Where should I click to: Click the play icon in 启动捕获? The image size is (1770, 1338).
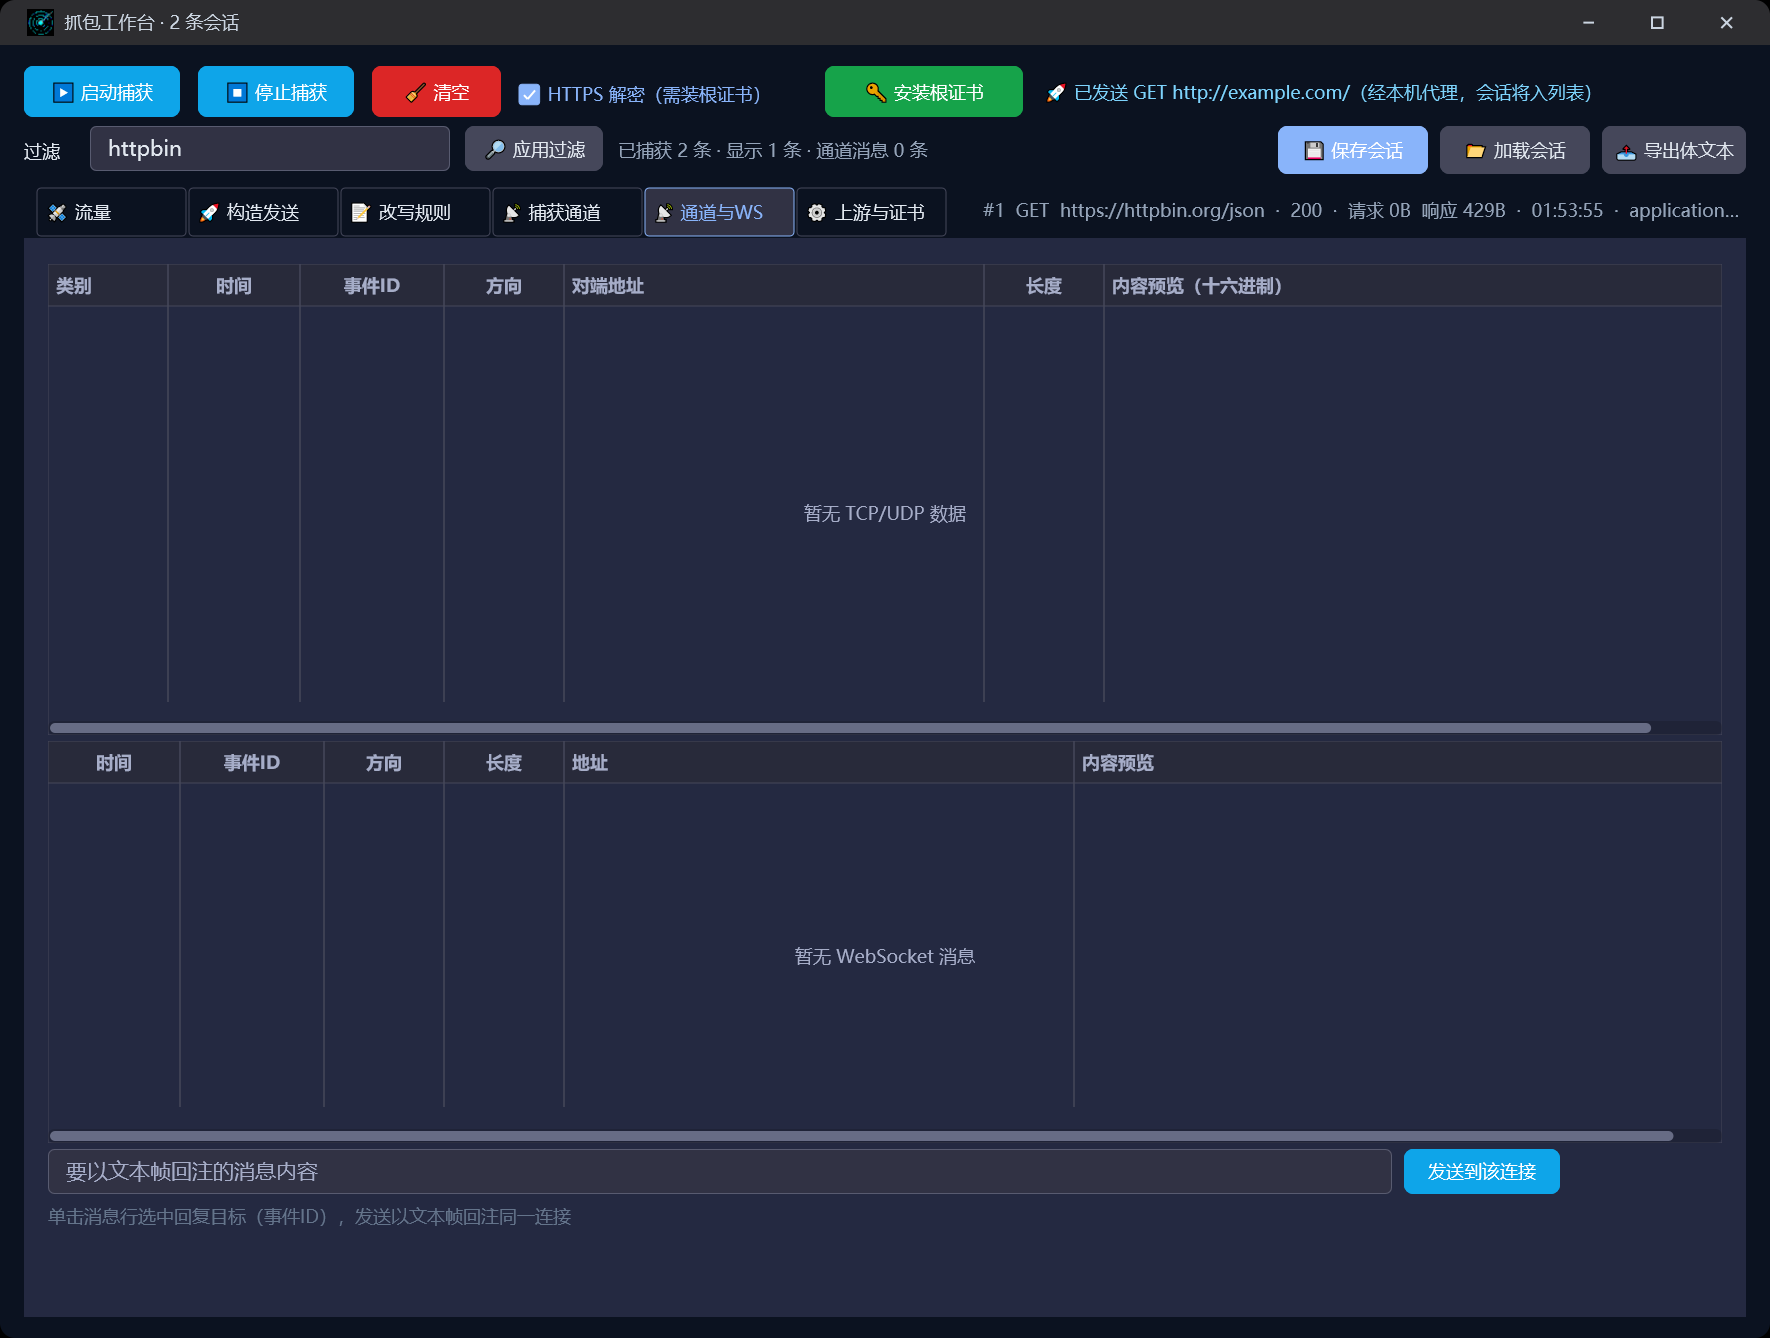63,92
